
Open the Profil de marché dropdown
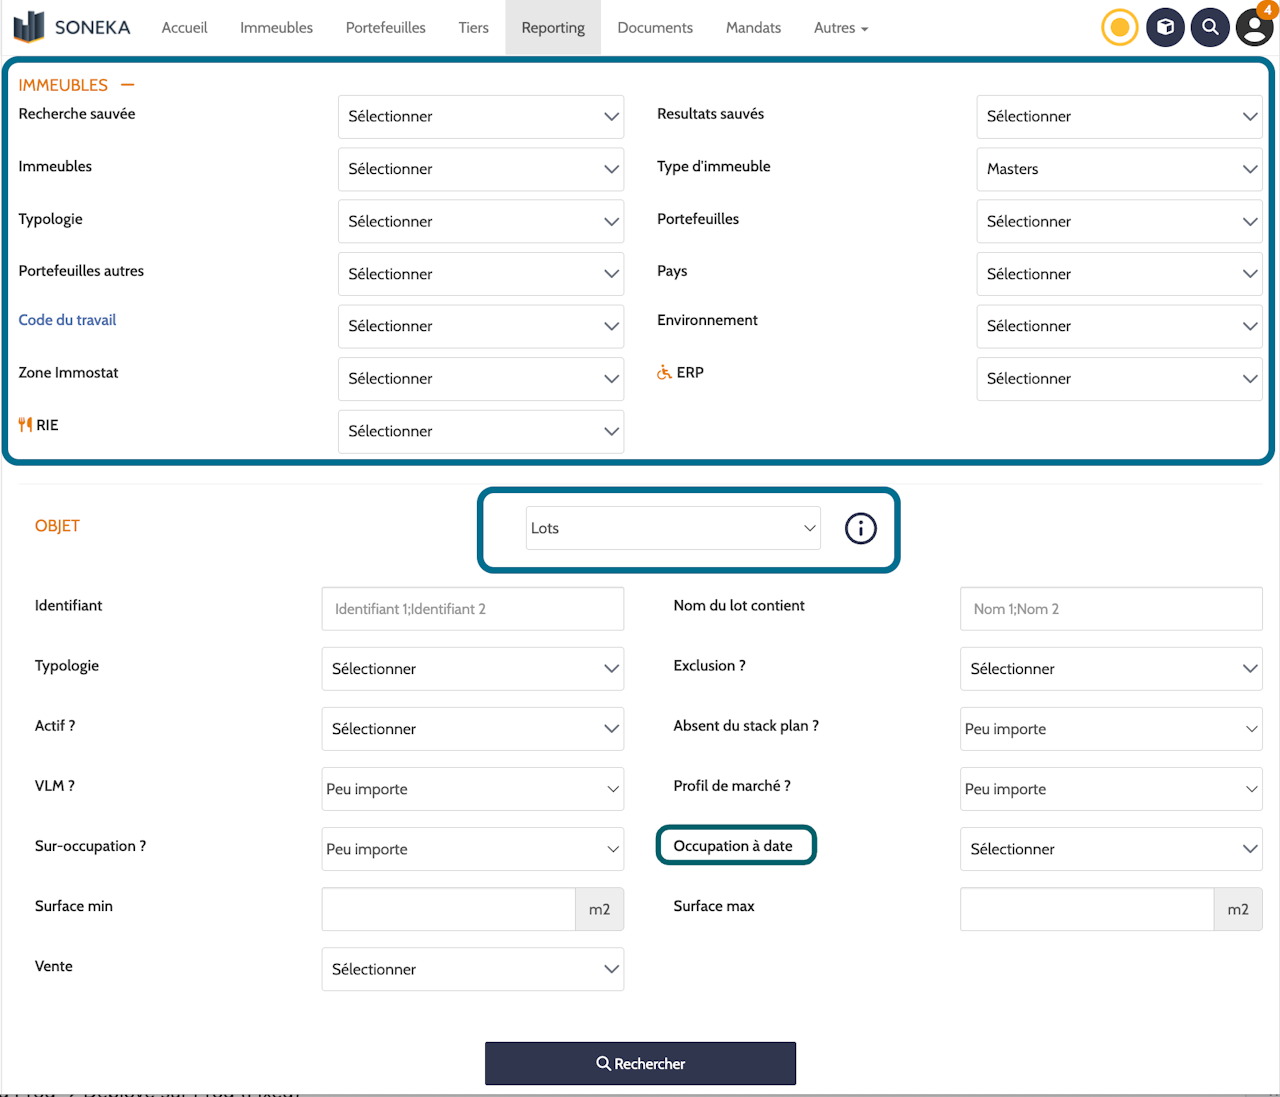[x=1111, y=789]
